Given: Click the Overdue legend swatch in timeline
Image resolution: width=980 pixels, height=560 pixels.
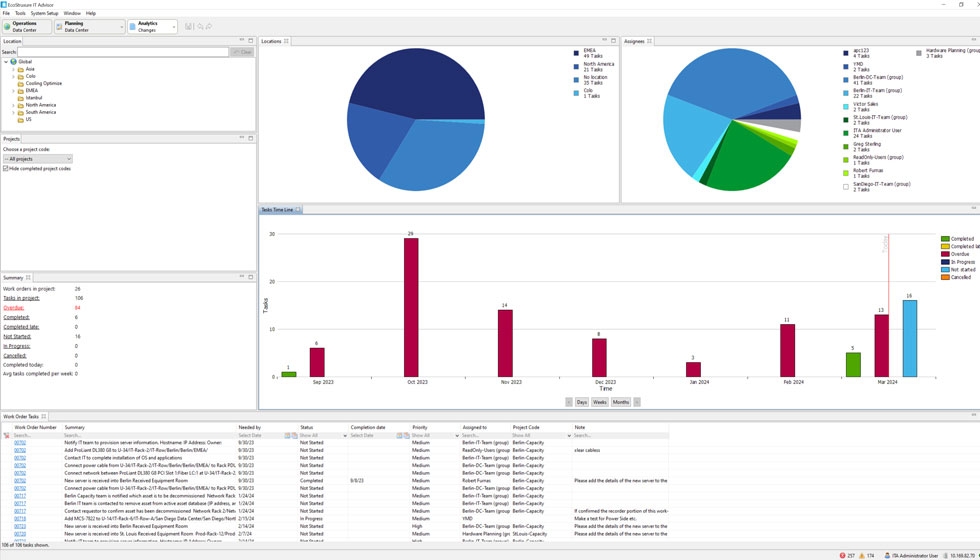Looking at the screenshot, I should click(x=945, y=254).
